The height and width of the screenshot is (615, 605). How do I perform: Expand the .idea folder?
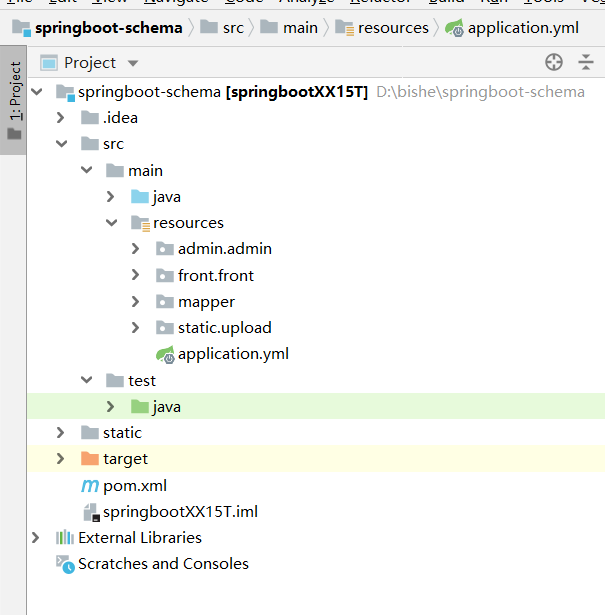click(x=61, y=118)
